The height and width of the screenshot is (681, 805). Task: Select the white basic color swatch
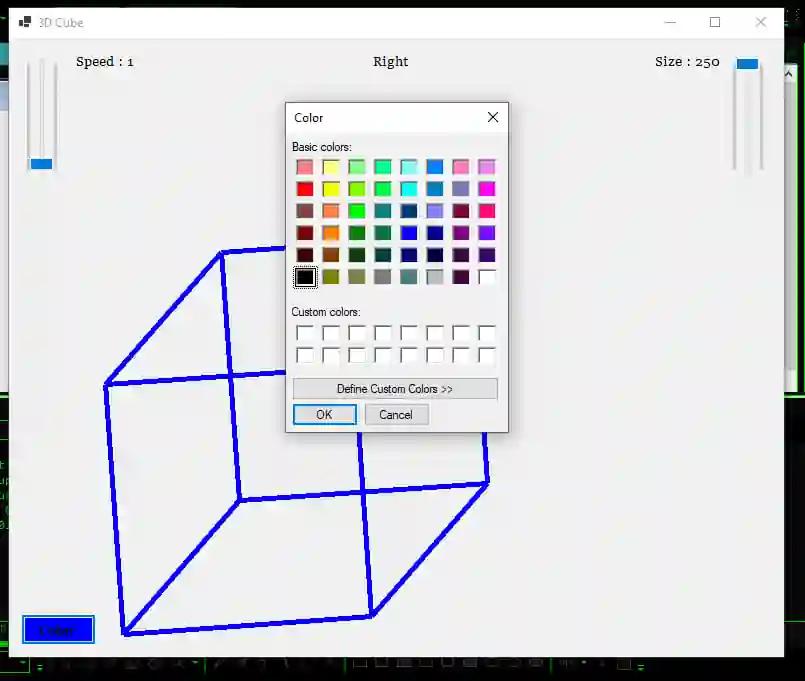click(x=487, y=277)
